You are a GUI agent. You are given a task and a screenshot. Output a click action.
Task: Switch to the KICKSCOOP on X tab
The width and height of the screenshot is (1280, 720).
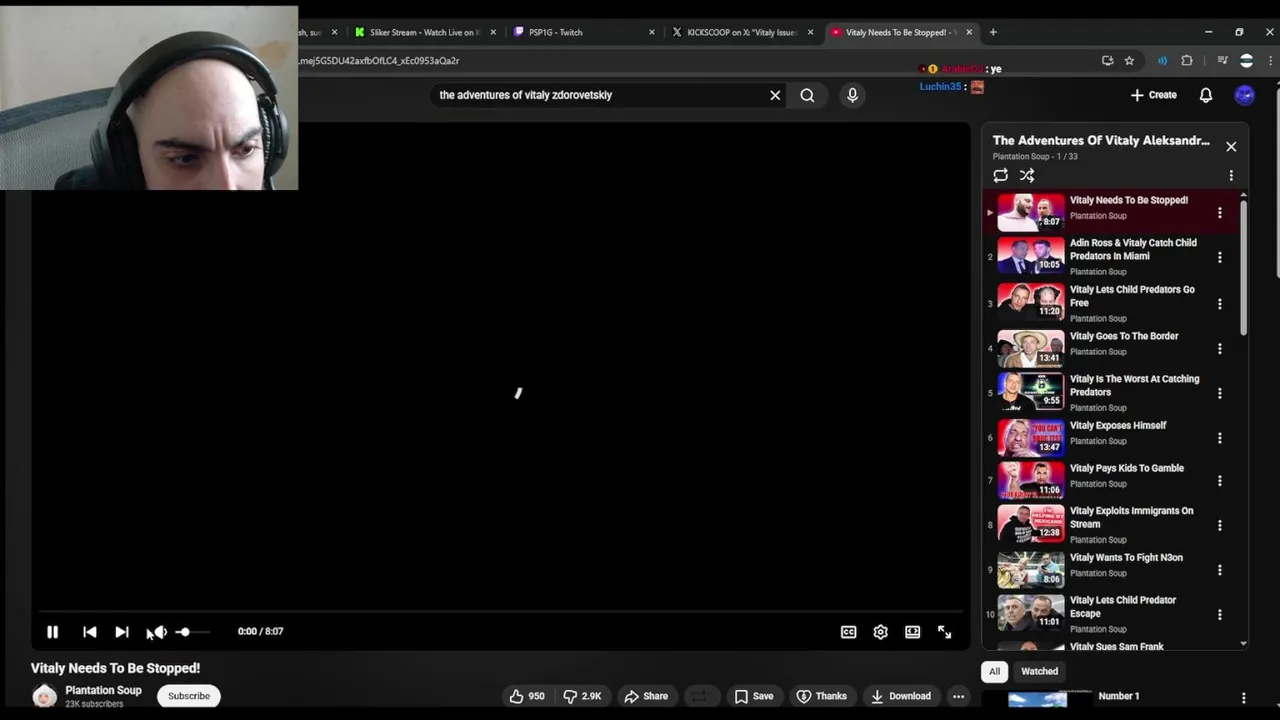(742, 32)
